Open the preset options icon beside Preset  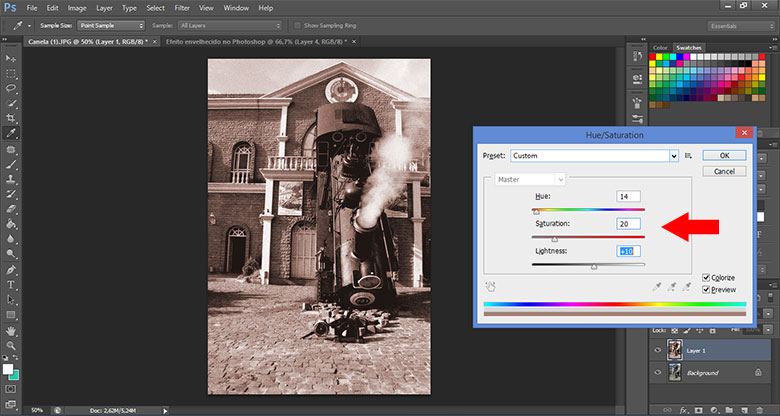pos(688,156)
